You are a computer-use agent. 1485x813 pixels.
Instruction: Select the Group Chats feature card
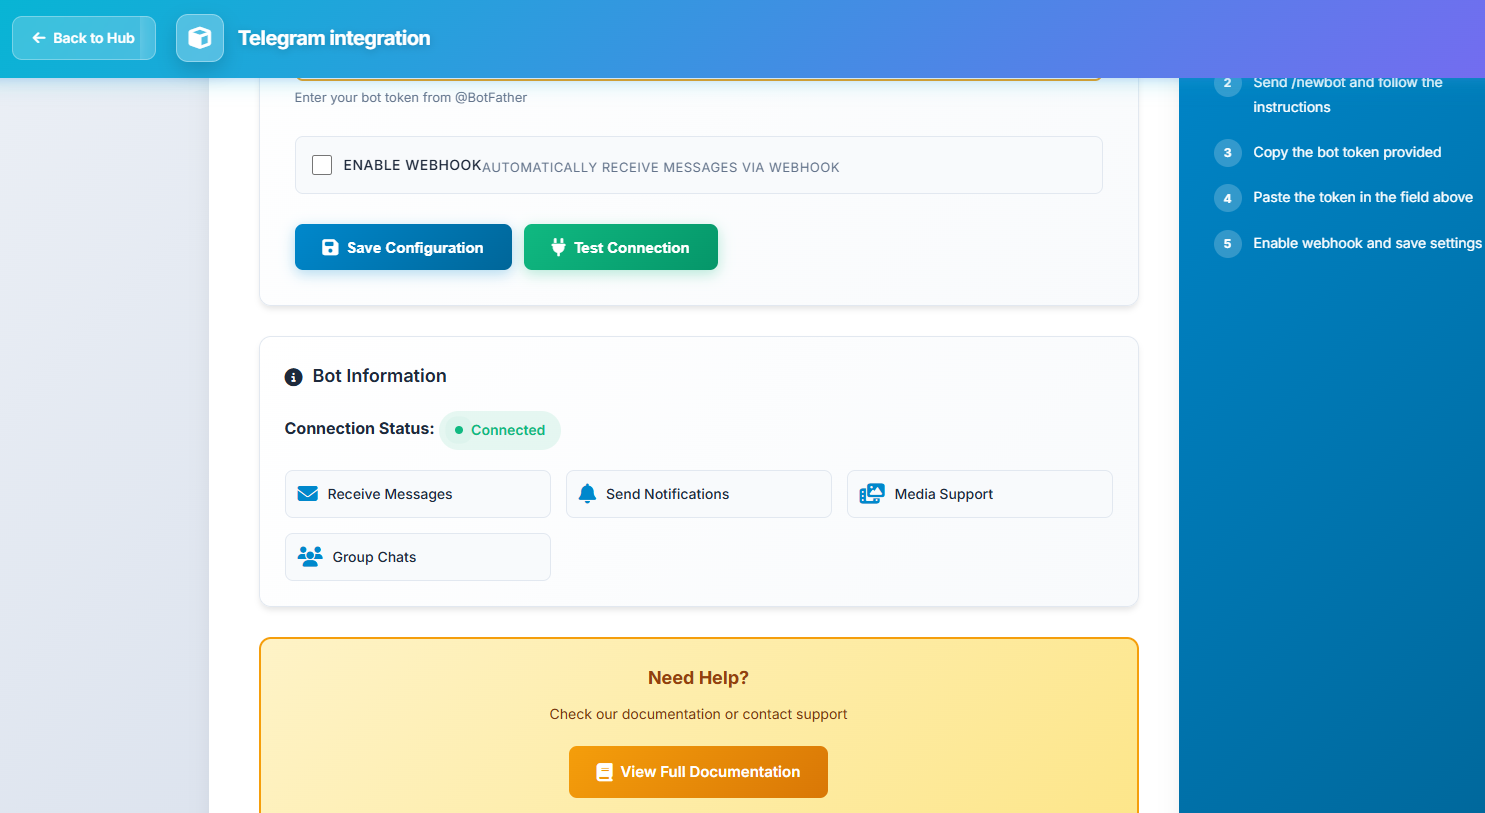(x=417, y=557)
